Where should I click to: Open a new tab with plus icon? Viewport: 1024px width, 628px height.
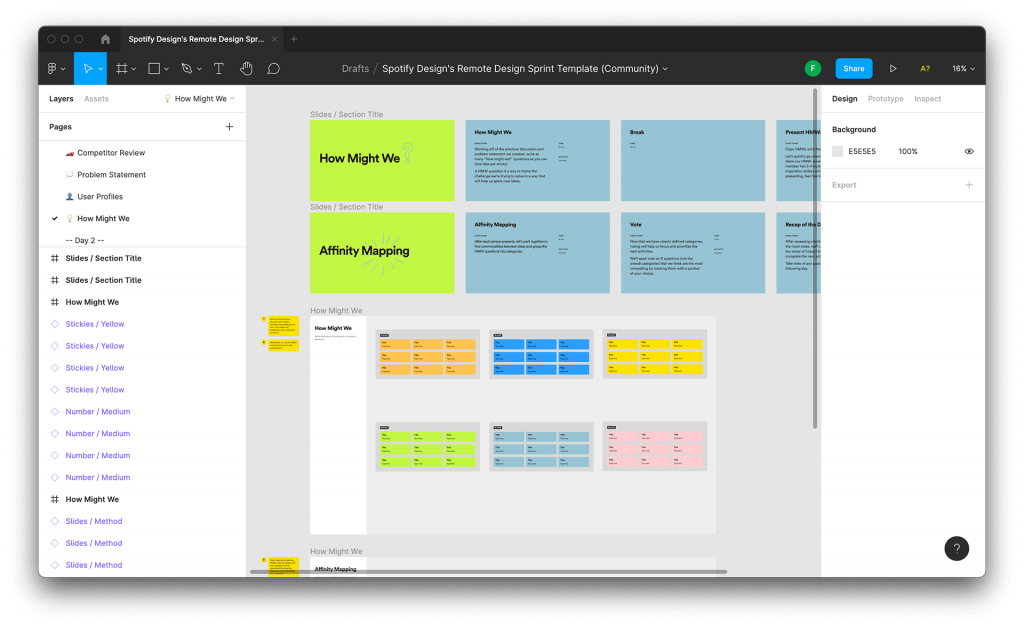(x=294, y=39)
